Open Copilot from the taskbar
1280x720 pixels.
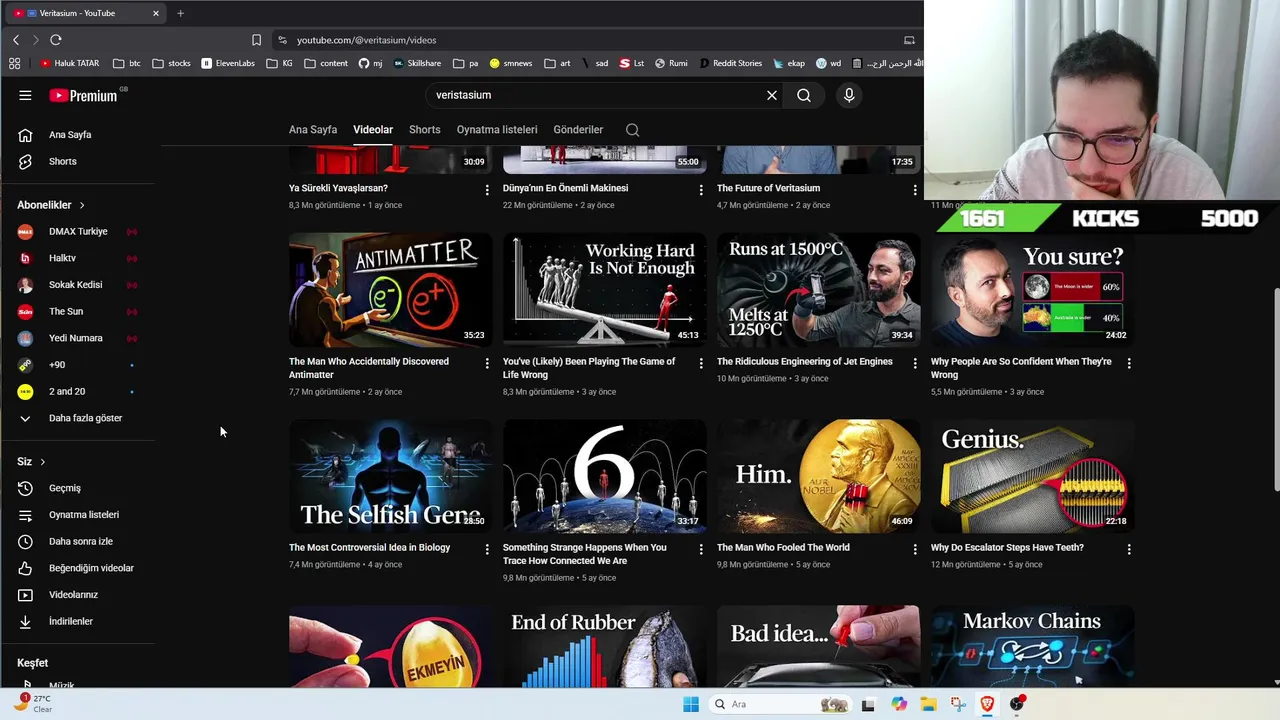pos(899,704)
